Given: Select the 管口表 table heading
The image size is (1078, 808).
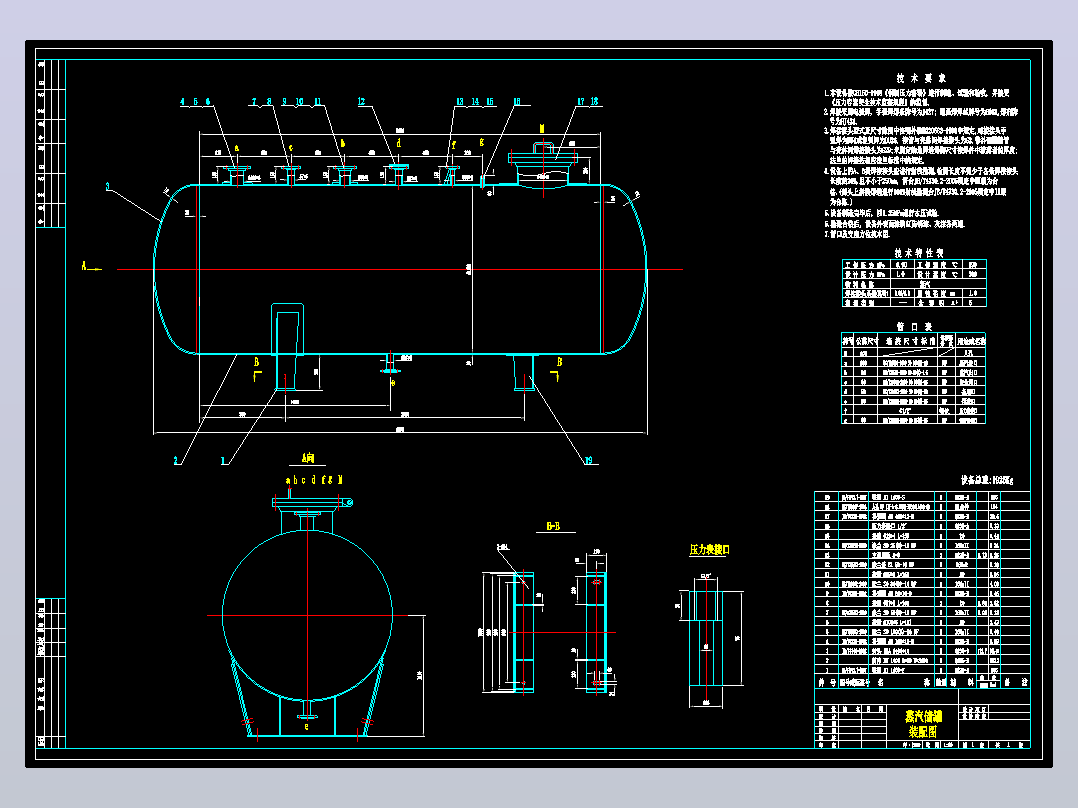Looking at the screenshot, I should click(x=914, y=327).
